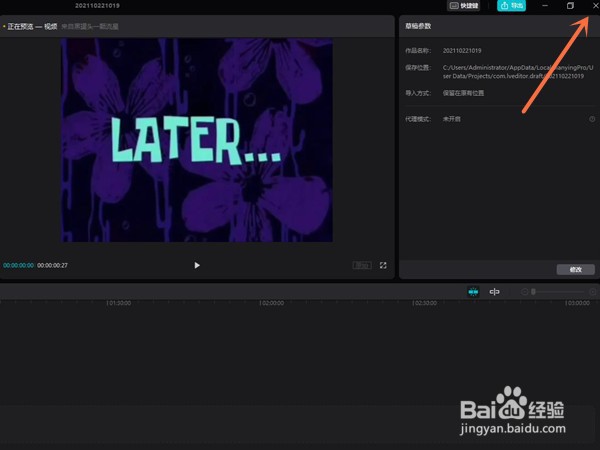Click the title bar project name 202110221019

[x=97, y=6]
